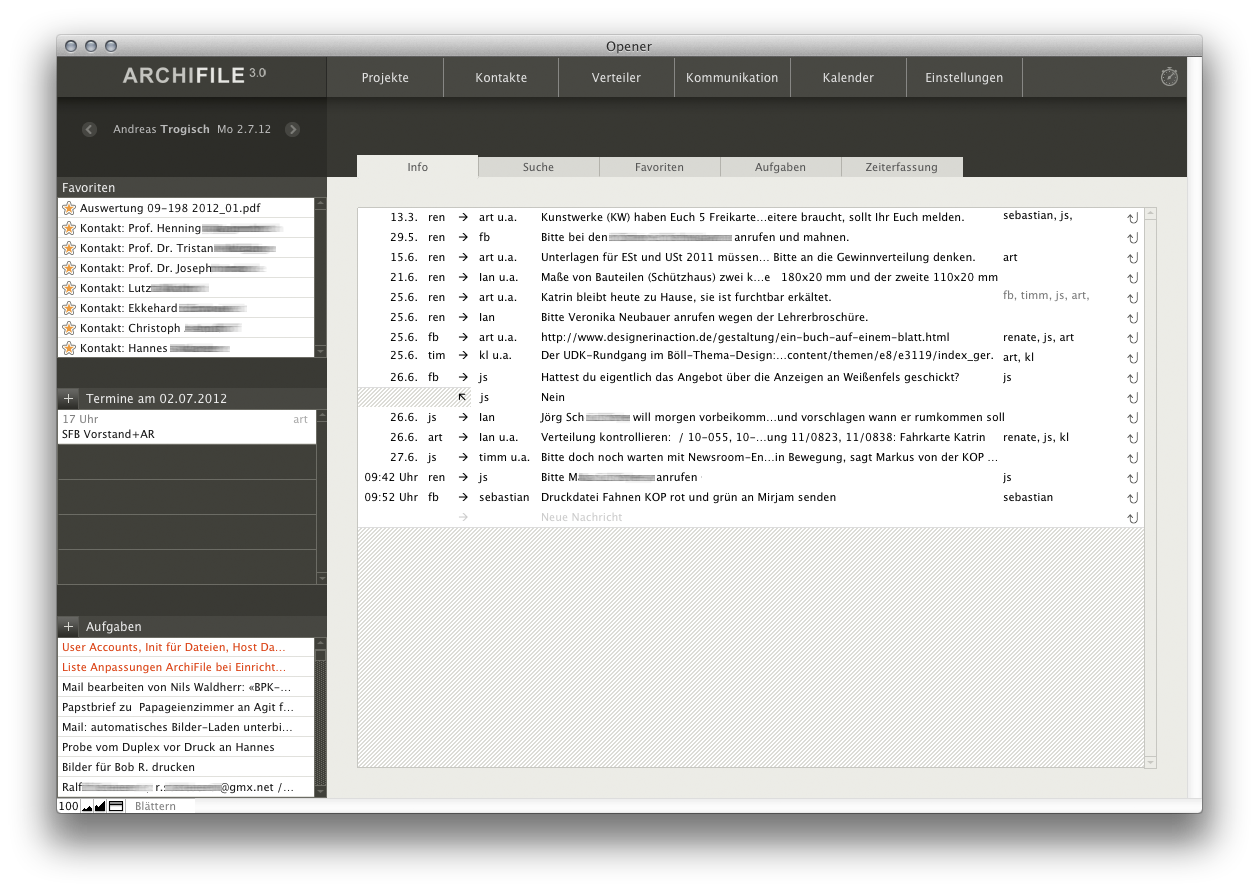Toggle the status area window icon
1259x892 pixels.
coord(116,806)
